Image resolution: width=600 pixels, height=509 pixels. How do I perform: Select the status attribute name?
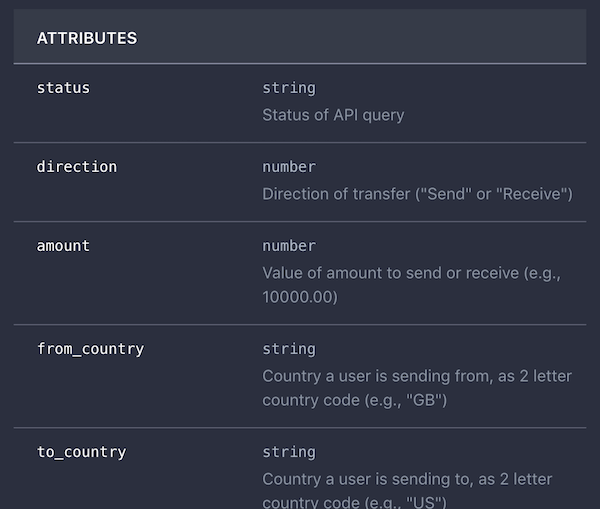(63, 88)
